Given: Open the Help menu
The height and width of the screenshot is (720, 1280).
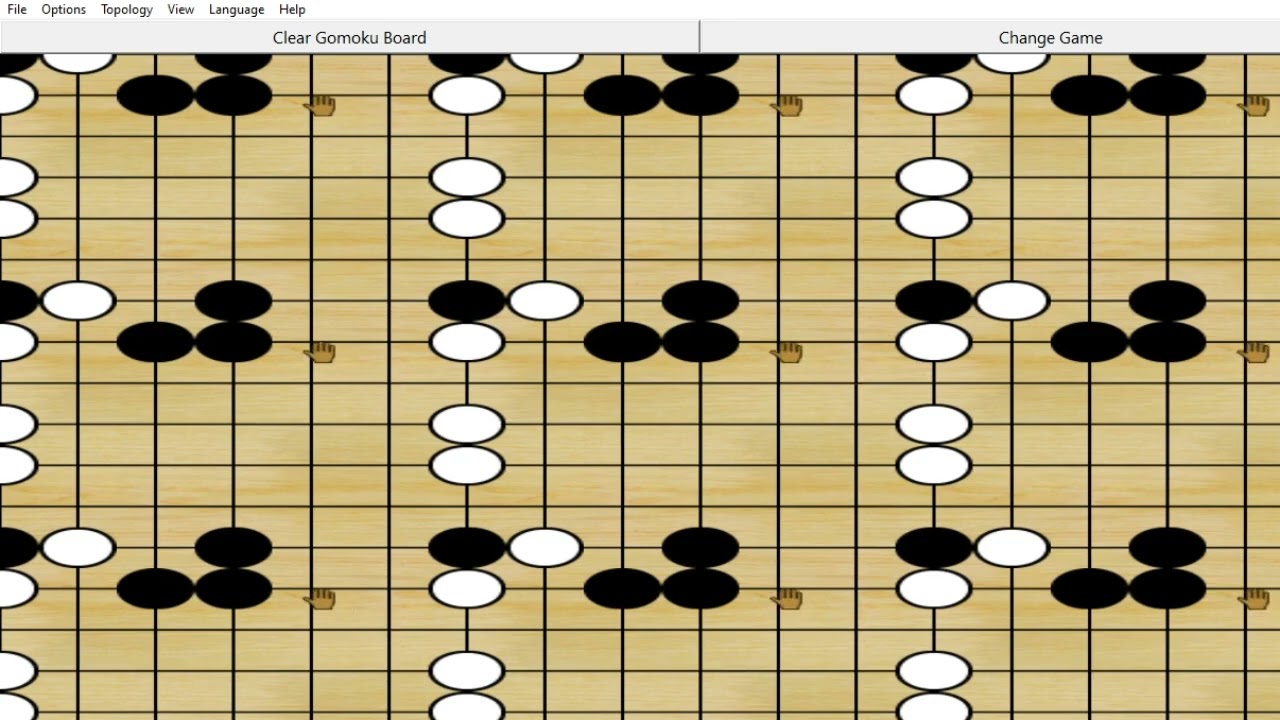Looking at the screenshot, I should point(292,9).
